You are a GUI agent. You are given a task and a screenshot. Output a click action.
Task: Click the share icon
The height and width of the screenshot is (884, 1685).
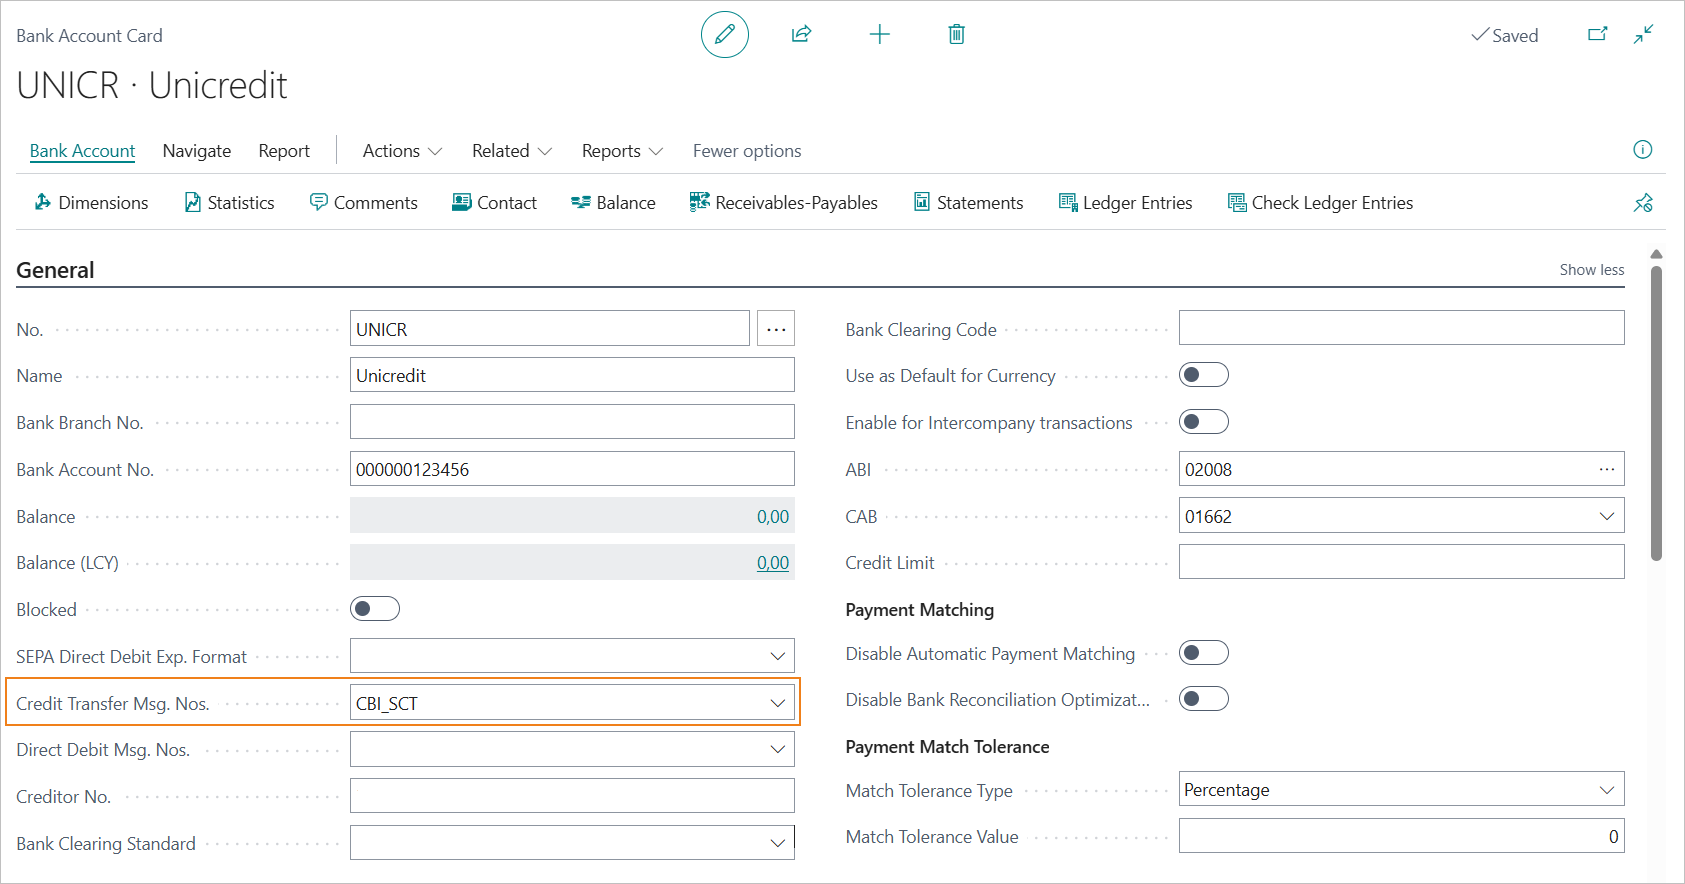pos(801,35)
